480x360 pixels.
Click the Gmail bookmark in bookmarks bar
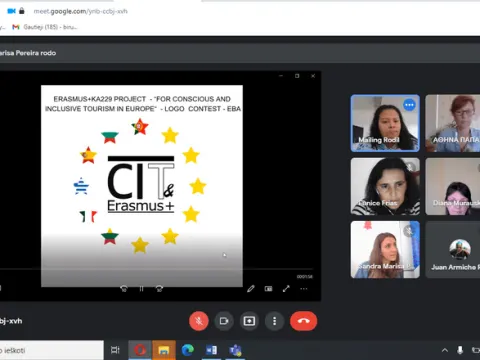[x=45, y=27]
